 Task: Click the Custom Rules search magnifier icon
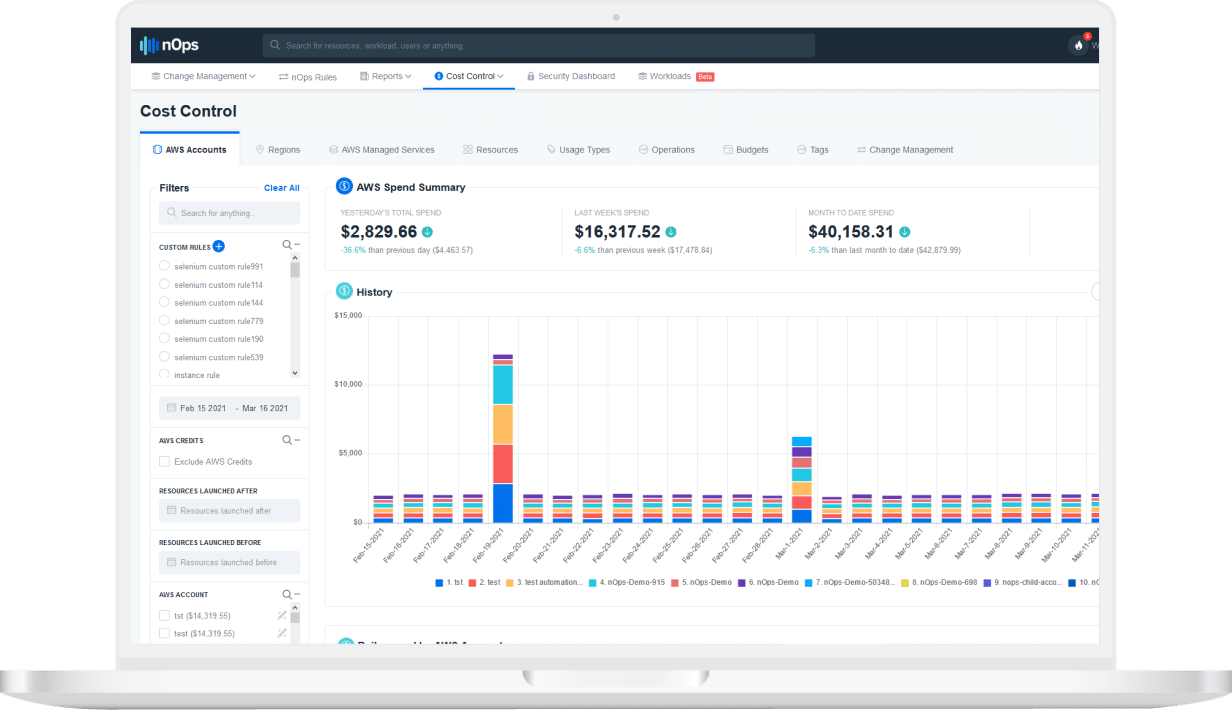click(x=286, y=245)
